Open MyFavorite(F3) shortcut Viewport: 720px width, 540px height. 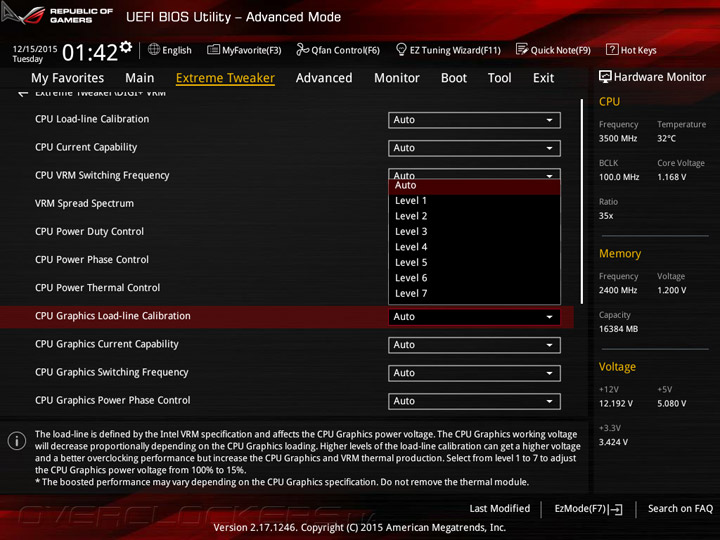pyautogui.click(x=244, y=50)
